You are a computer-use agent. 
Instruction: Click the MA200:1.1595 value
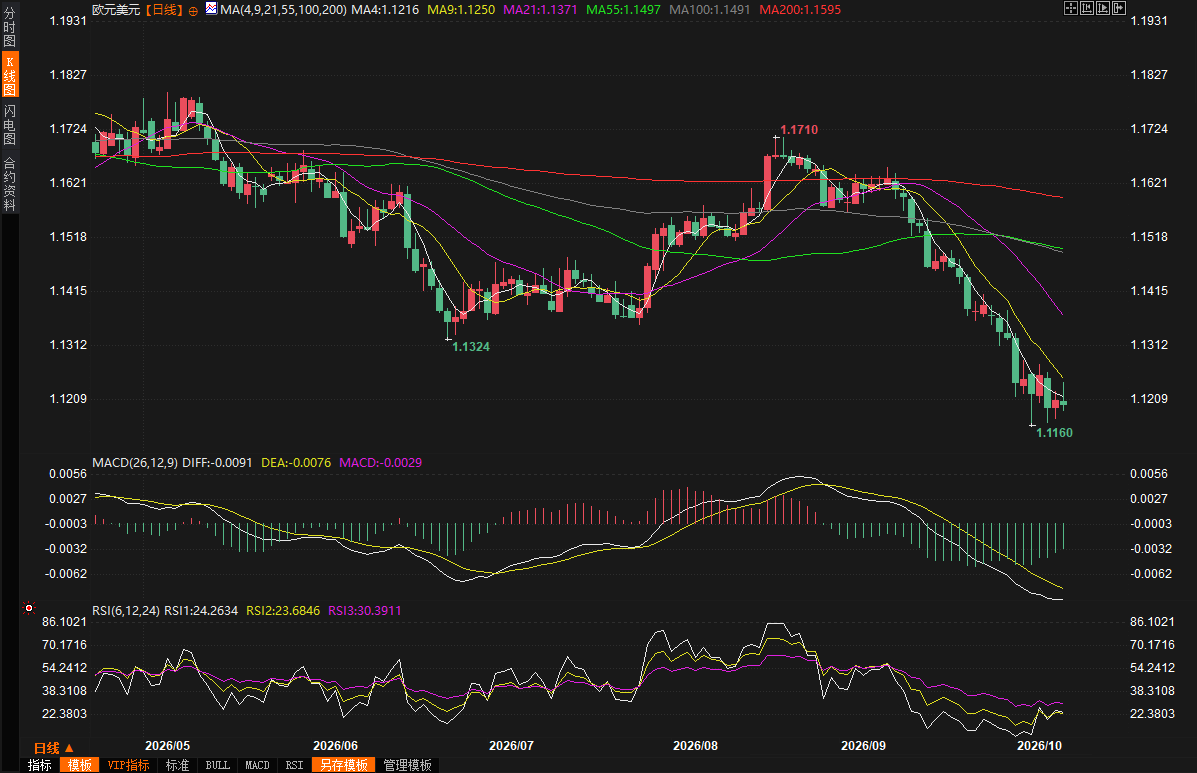800,10
